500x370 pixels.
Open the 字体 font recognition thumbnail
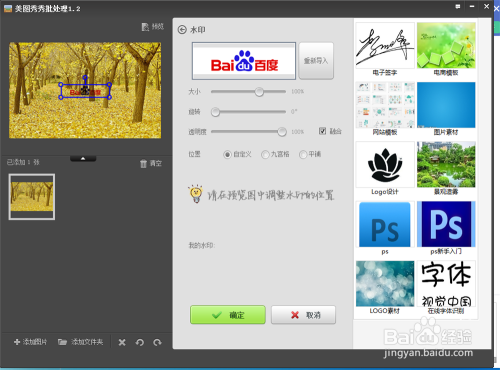coord(446,284)
